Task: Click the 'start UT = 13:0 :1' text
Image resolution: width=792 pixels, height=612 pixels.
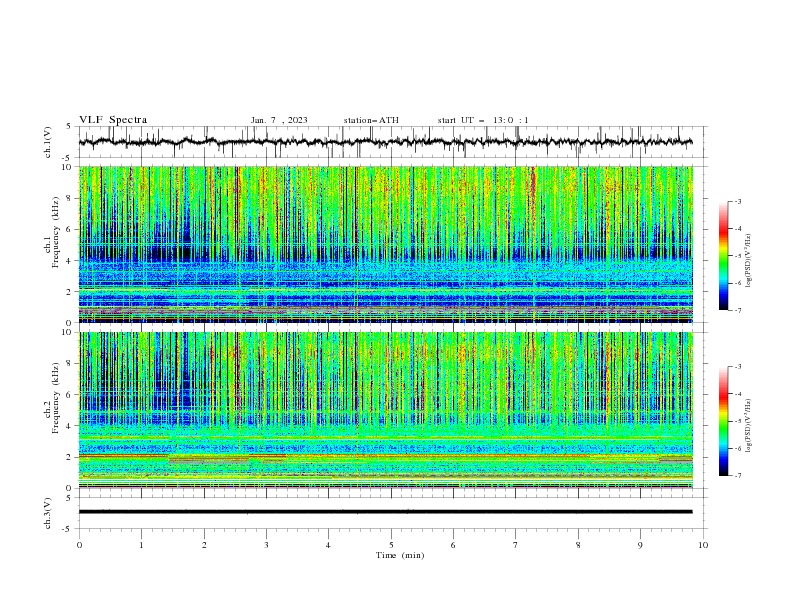Action: (483, 120)
